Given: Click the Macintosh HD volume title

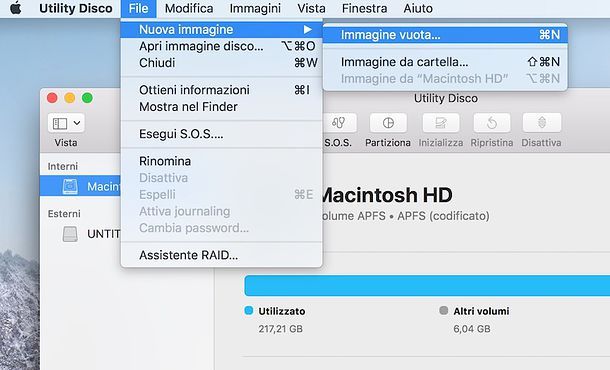Looking at the screenshot, I should coord(387,195).
